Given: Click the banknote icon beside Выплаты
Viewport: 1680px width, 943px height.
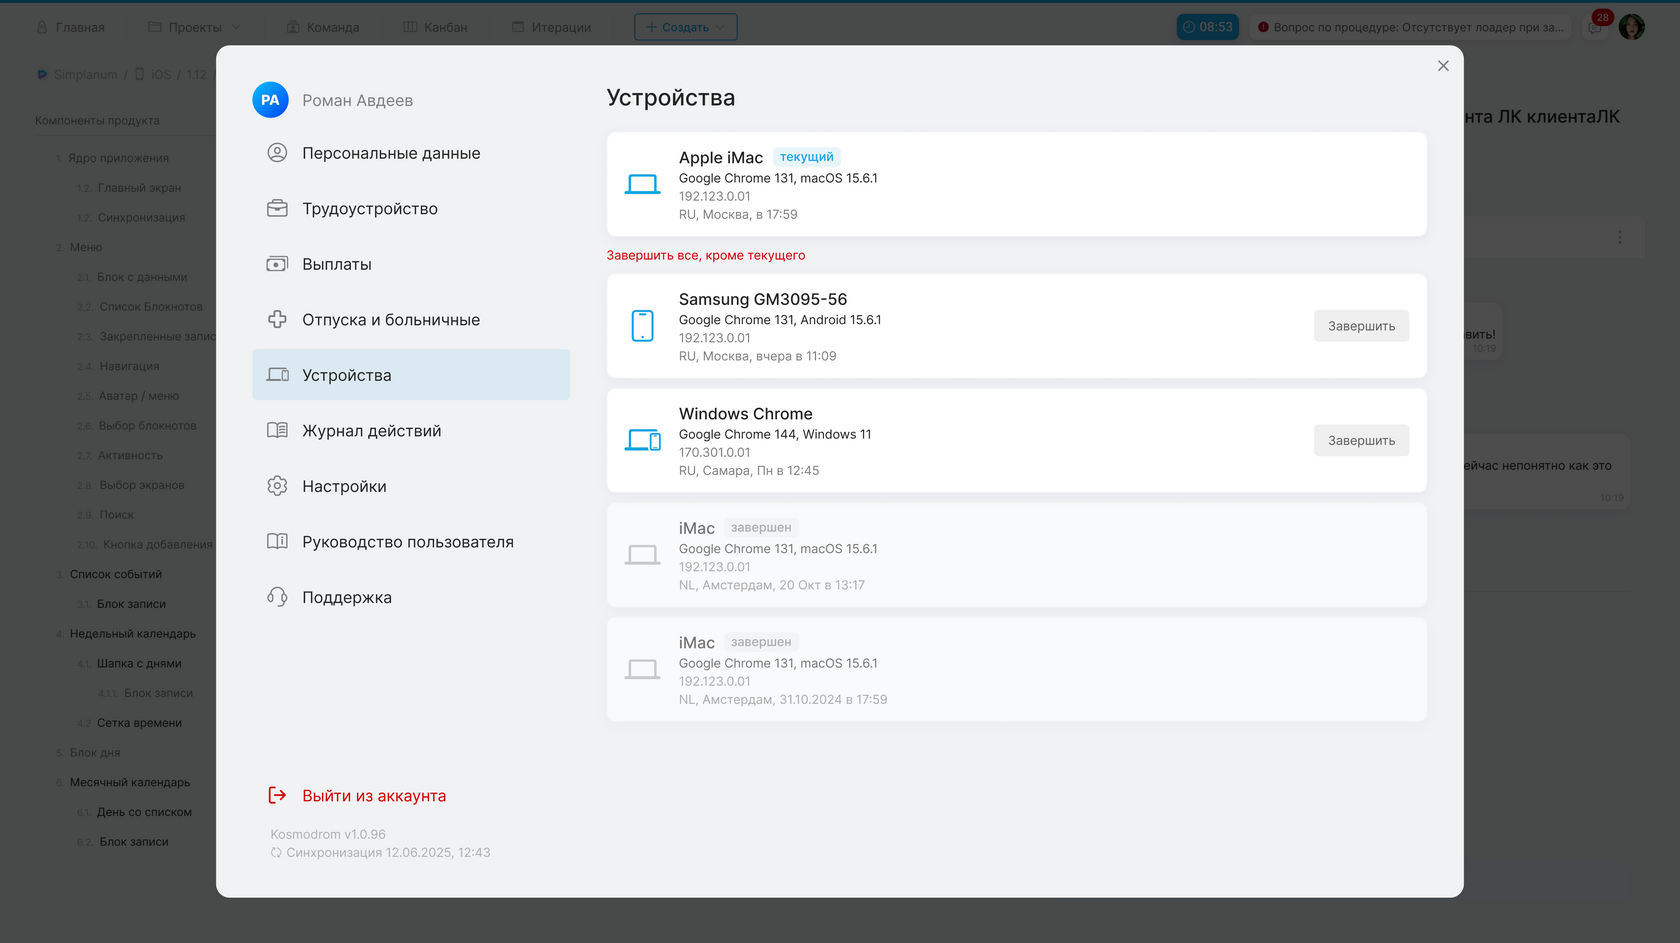Looking at the screenshot, I should pyautogui.click(x=277, y=264).
